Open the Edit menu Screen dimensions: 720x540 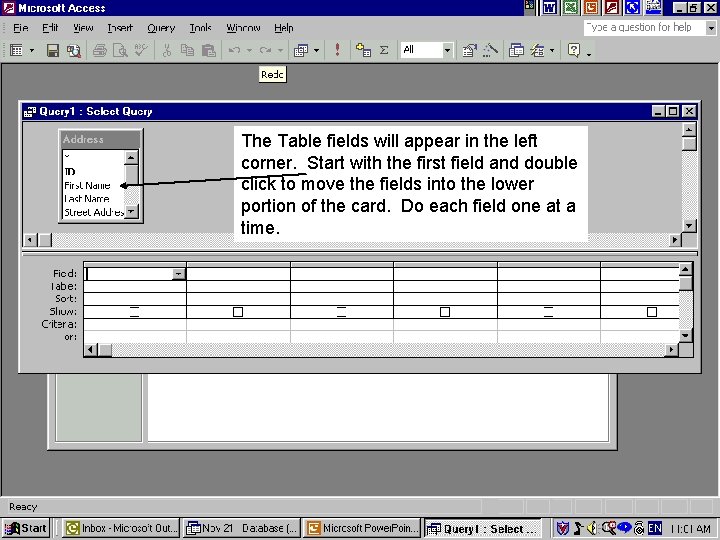pyautogui.click(x=50, y=28)
